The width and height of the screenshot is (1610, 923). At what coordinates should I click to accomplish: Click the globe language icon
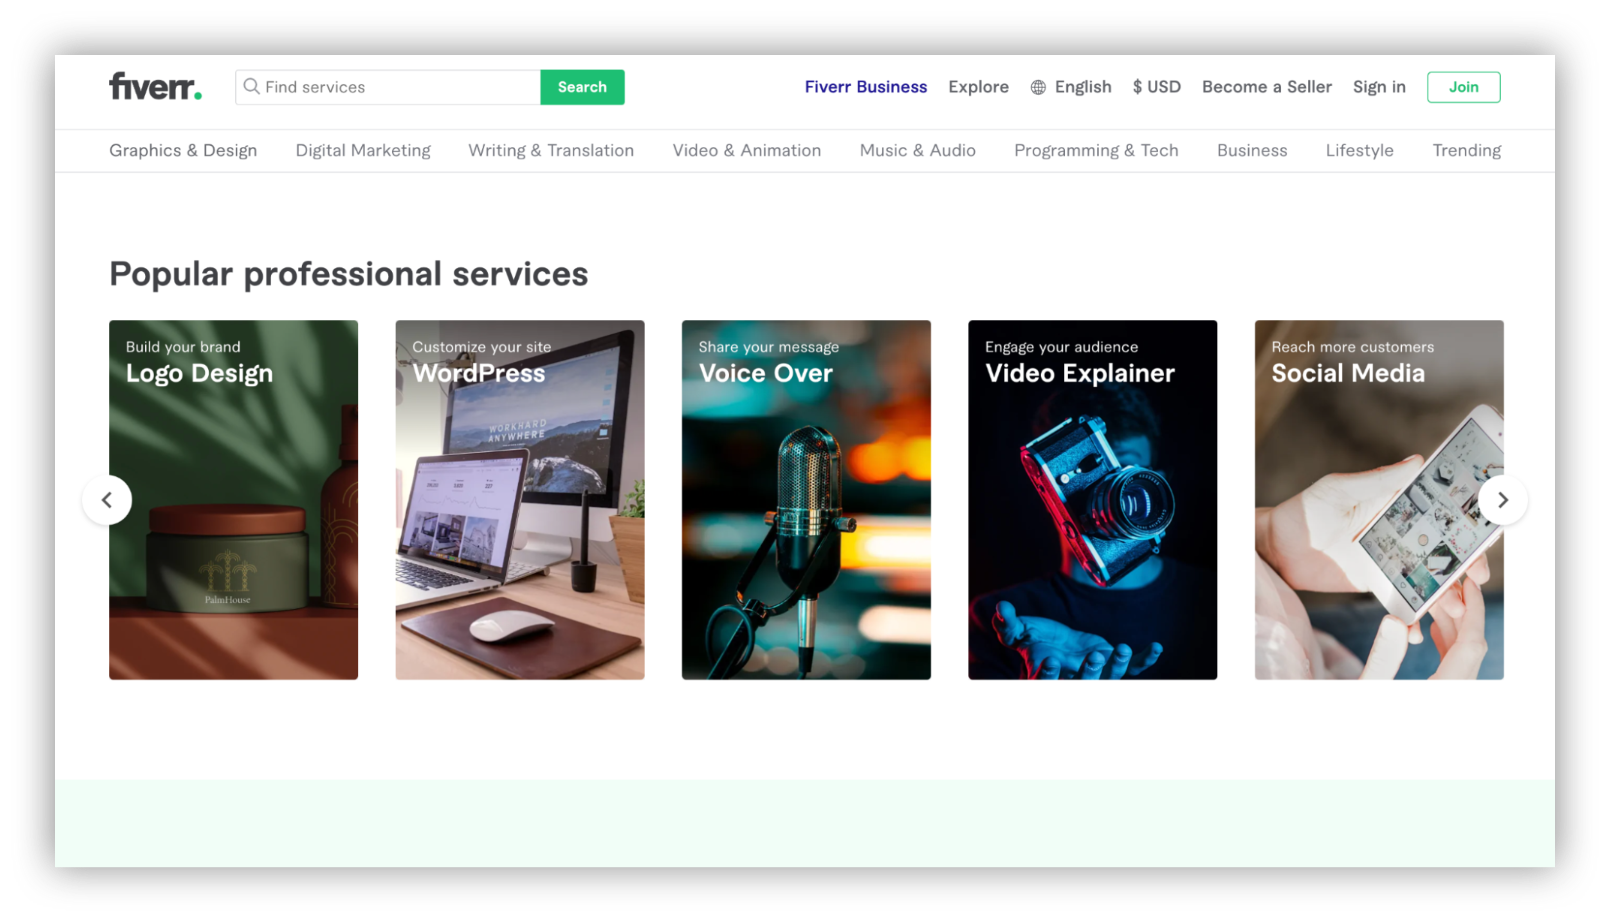[1038, 88]
